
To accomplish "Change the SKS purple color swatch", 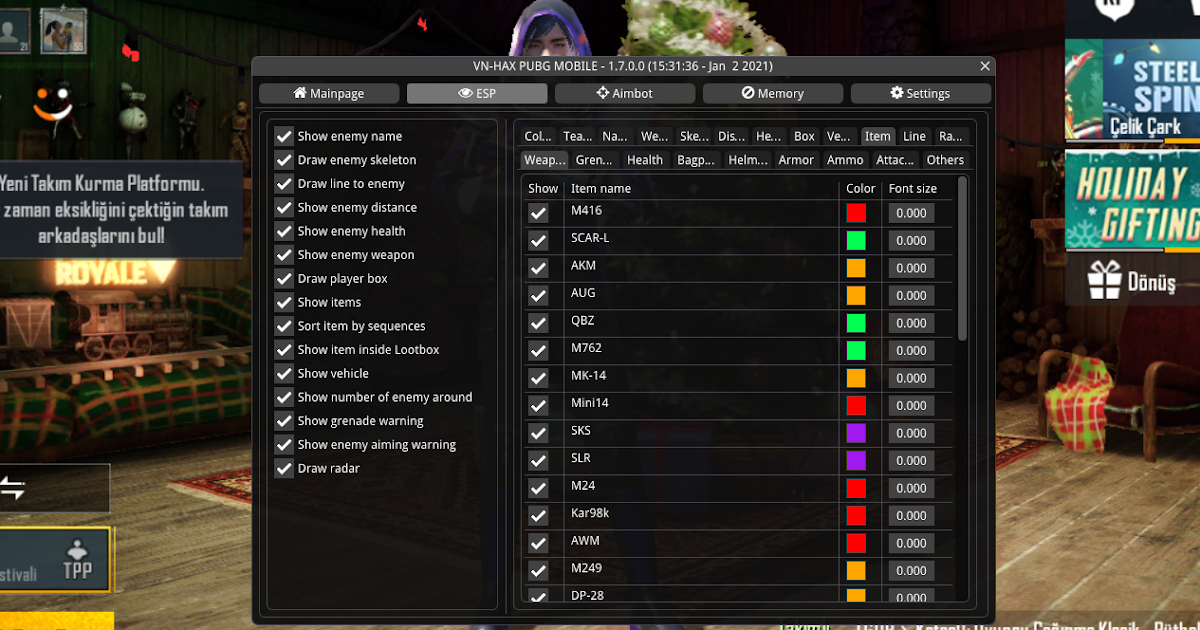I will [x=856, y=433].
